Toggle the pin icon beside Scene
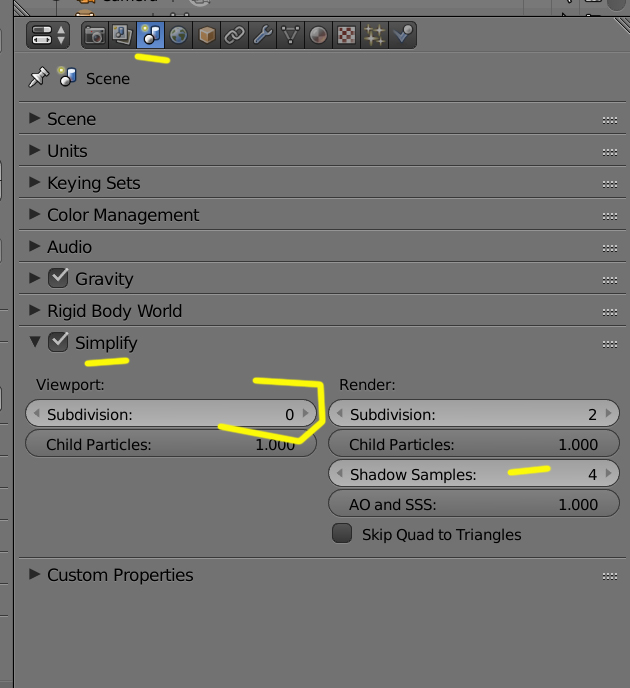Image resolution: width=630 pixels, height=688 pixels. point(39,78)
